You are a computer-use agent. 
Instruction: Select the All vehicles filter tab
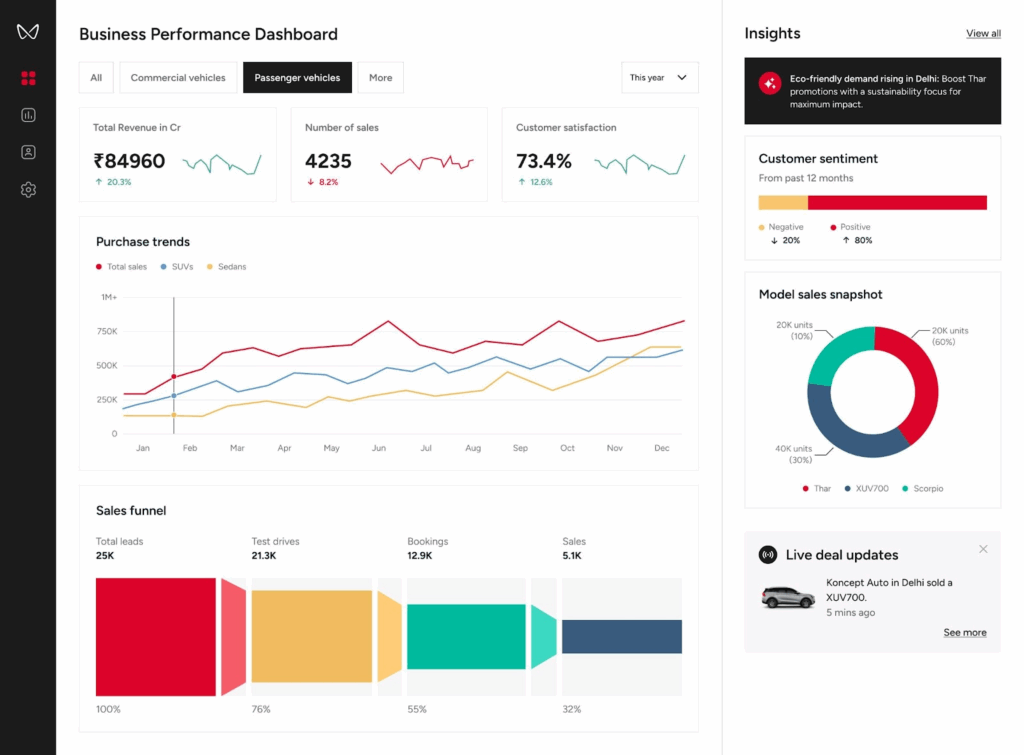96,76
